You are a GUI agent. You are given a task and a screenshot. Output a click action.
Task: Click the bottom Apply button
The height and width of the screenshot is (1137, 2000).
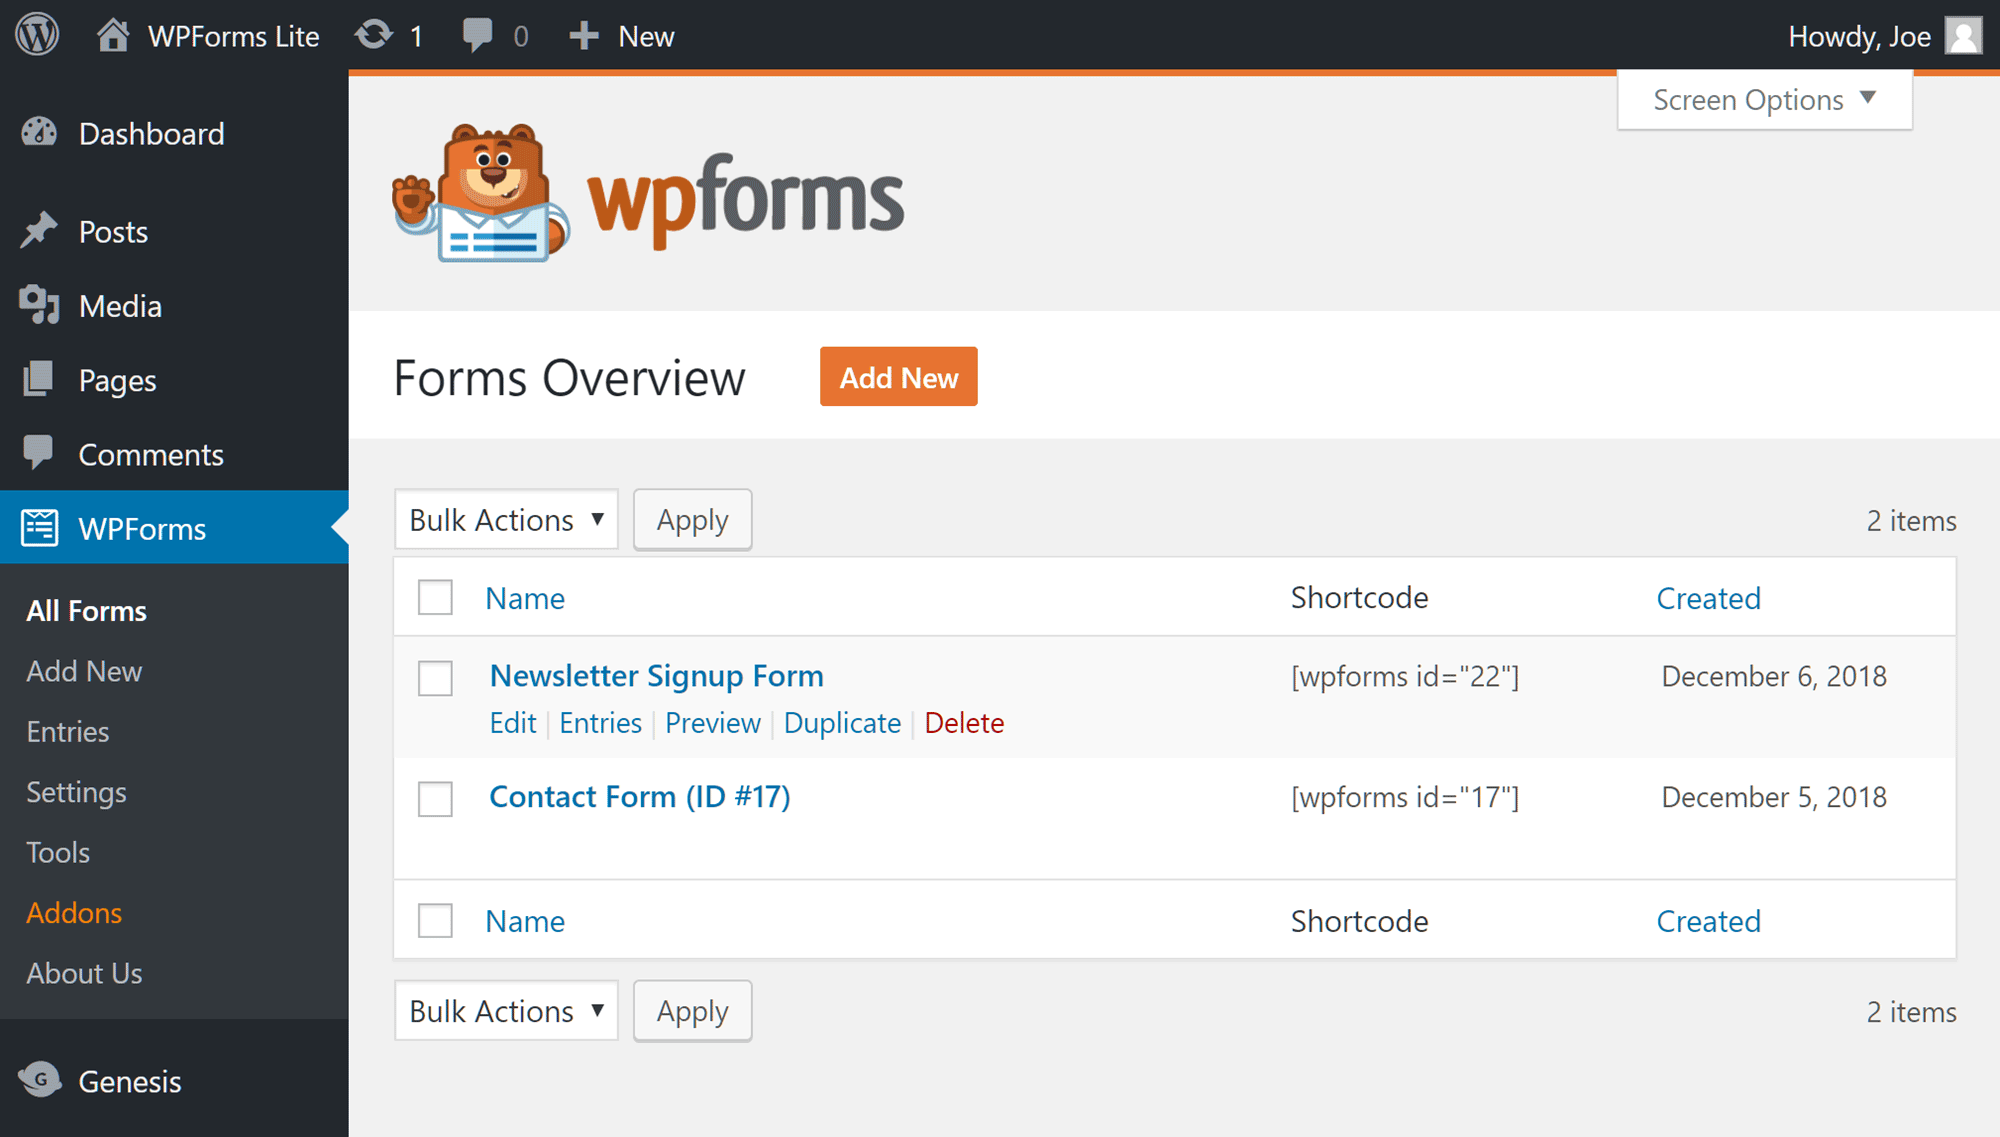click(692, 1011)
